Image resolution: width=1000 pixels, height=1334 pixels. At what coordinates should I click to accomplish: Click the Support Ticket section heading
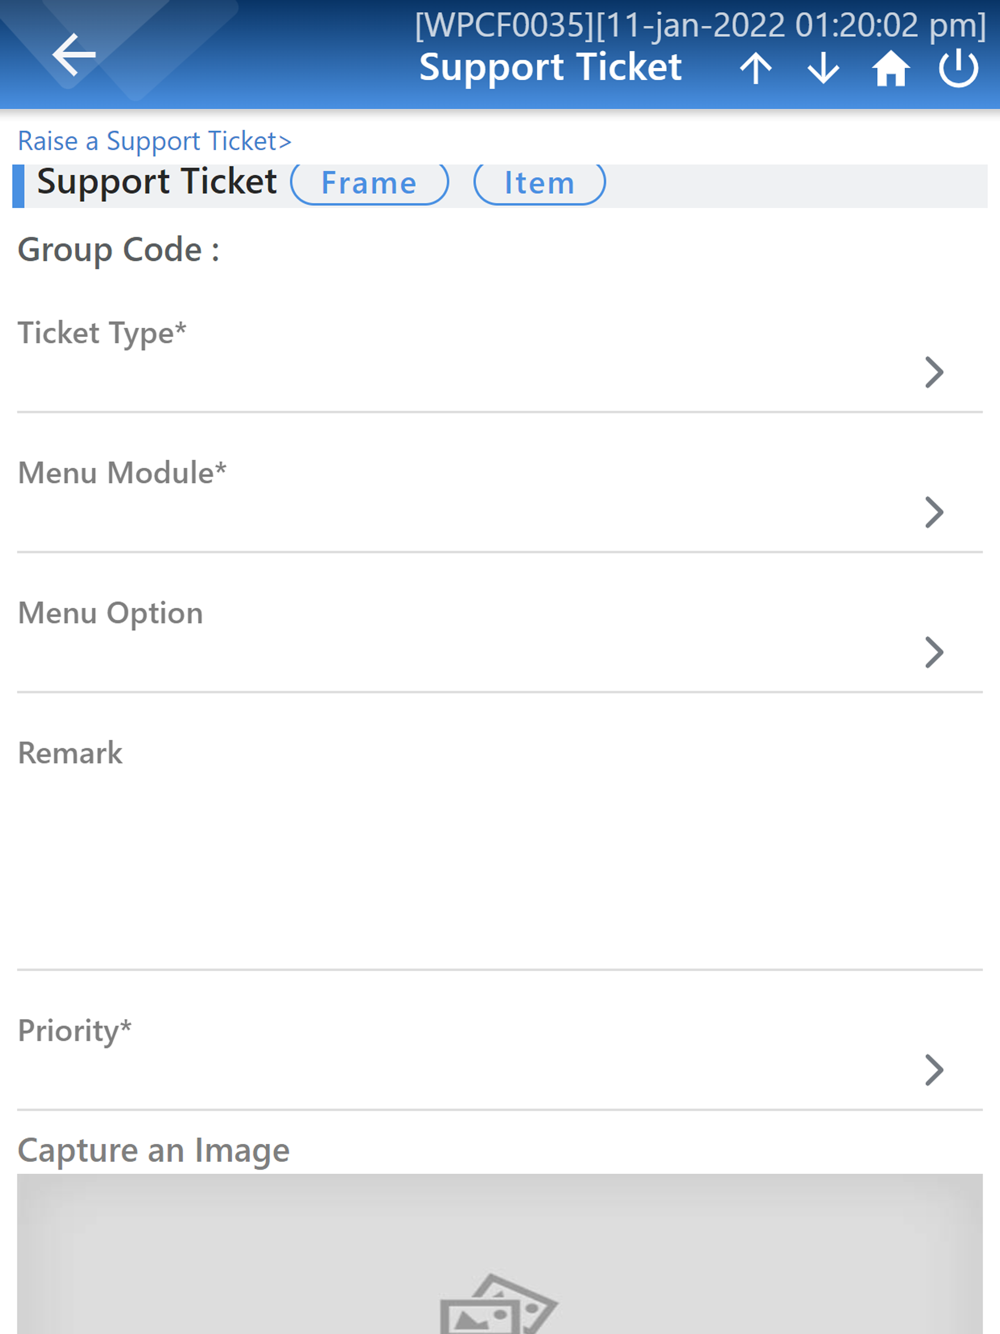click(156, 182)
